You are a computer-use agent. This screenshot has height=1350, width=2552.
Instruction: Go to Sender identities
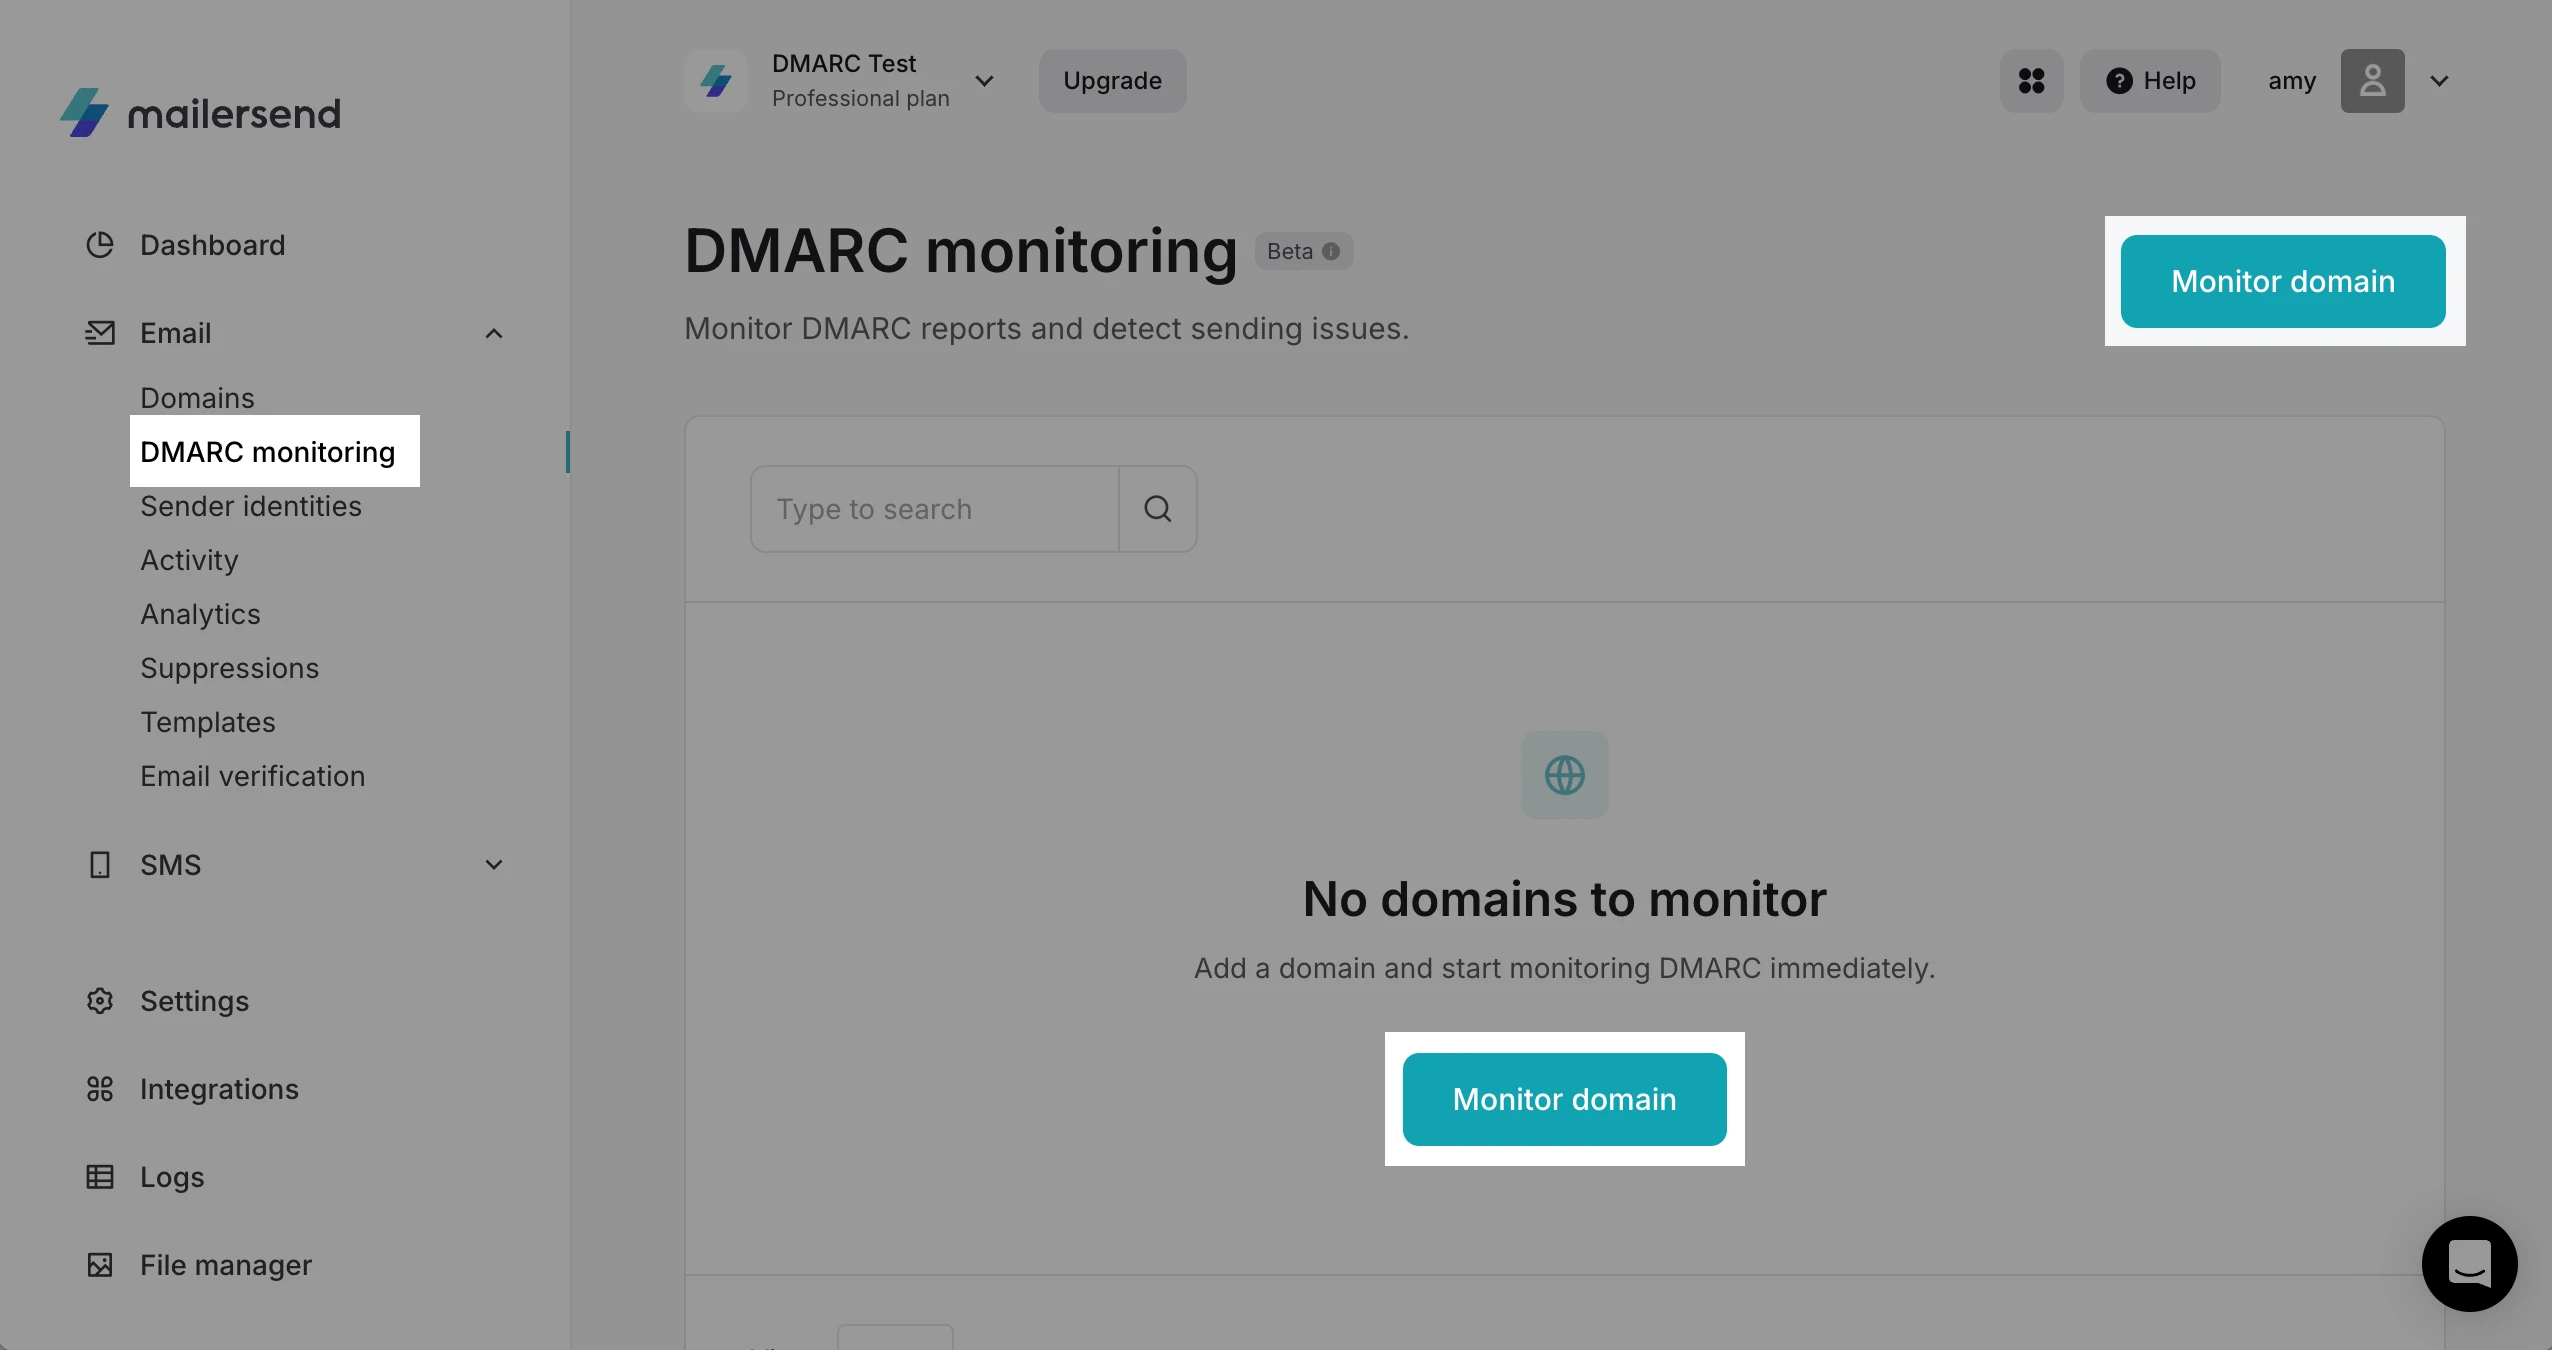click(251, 506)
